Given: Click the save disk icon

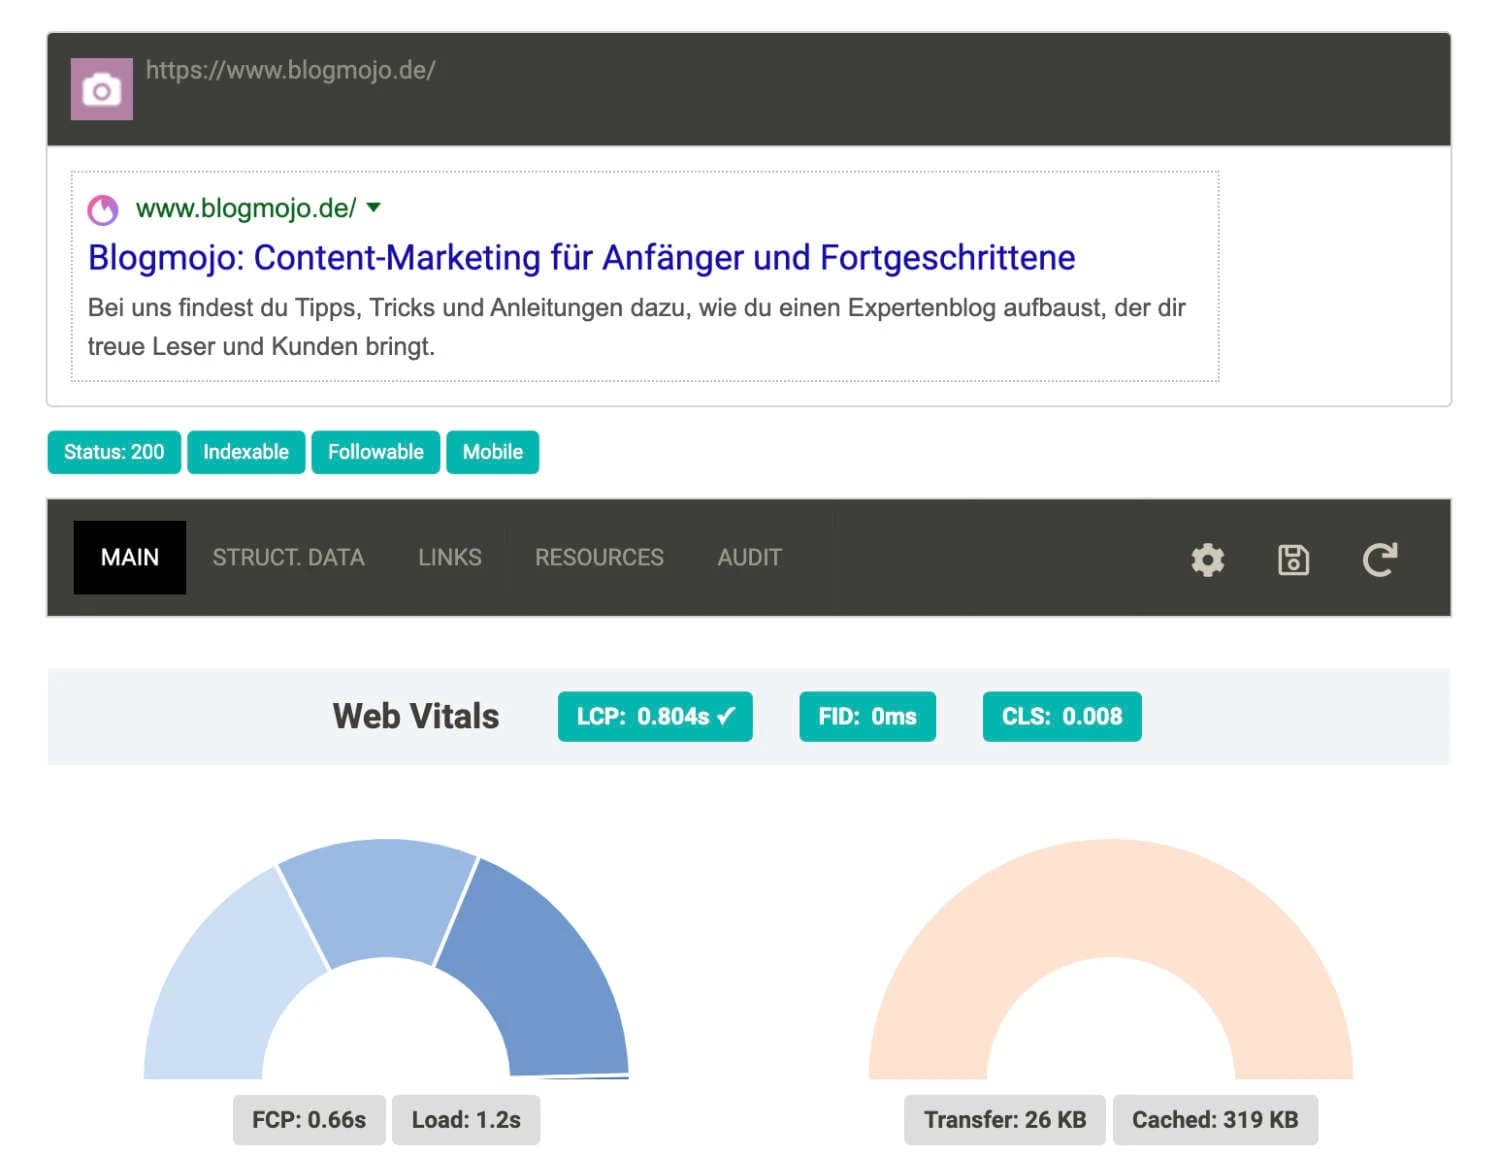Looking at the screenshot, I should click(1293, 559).
